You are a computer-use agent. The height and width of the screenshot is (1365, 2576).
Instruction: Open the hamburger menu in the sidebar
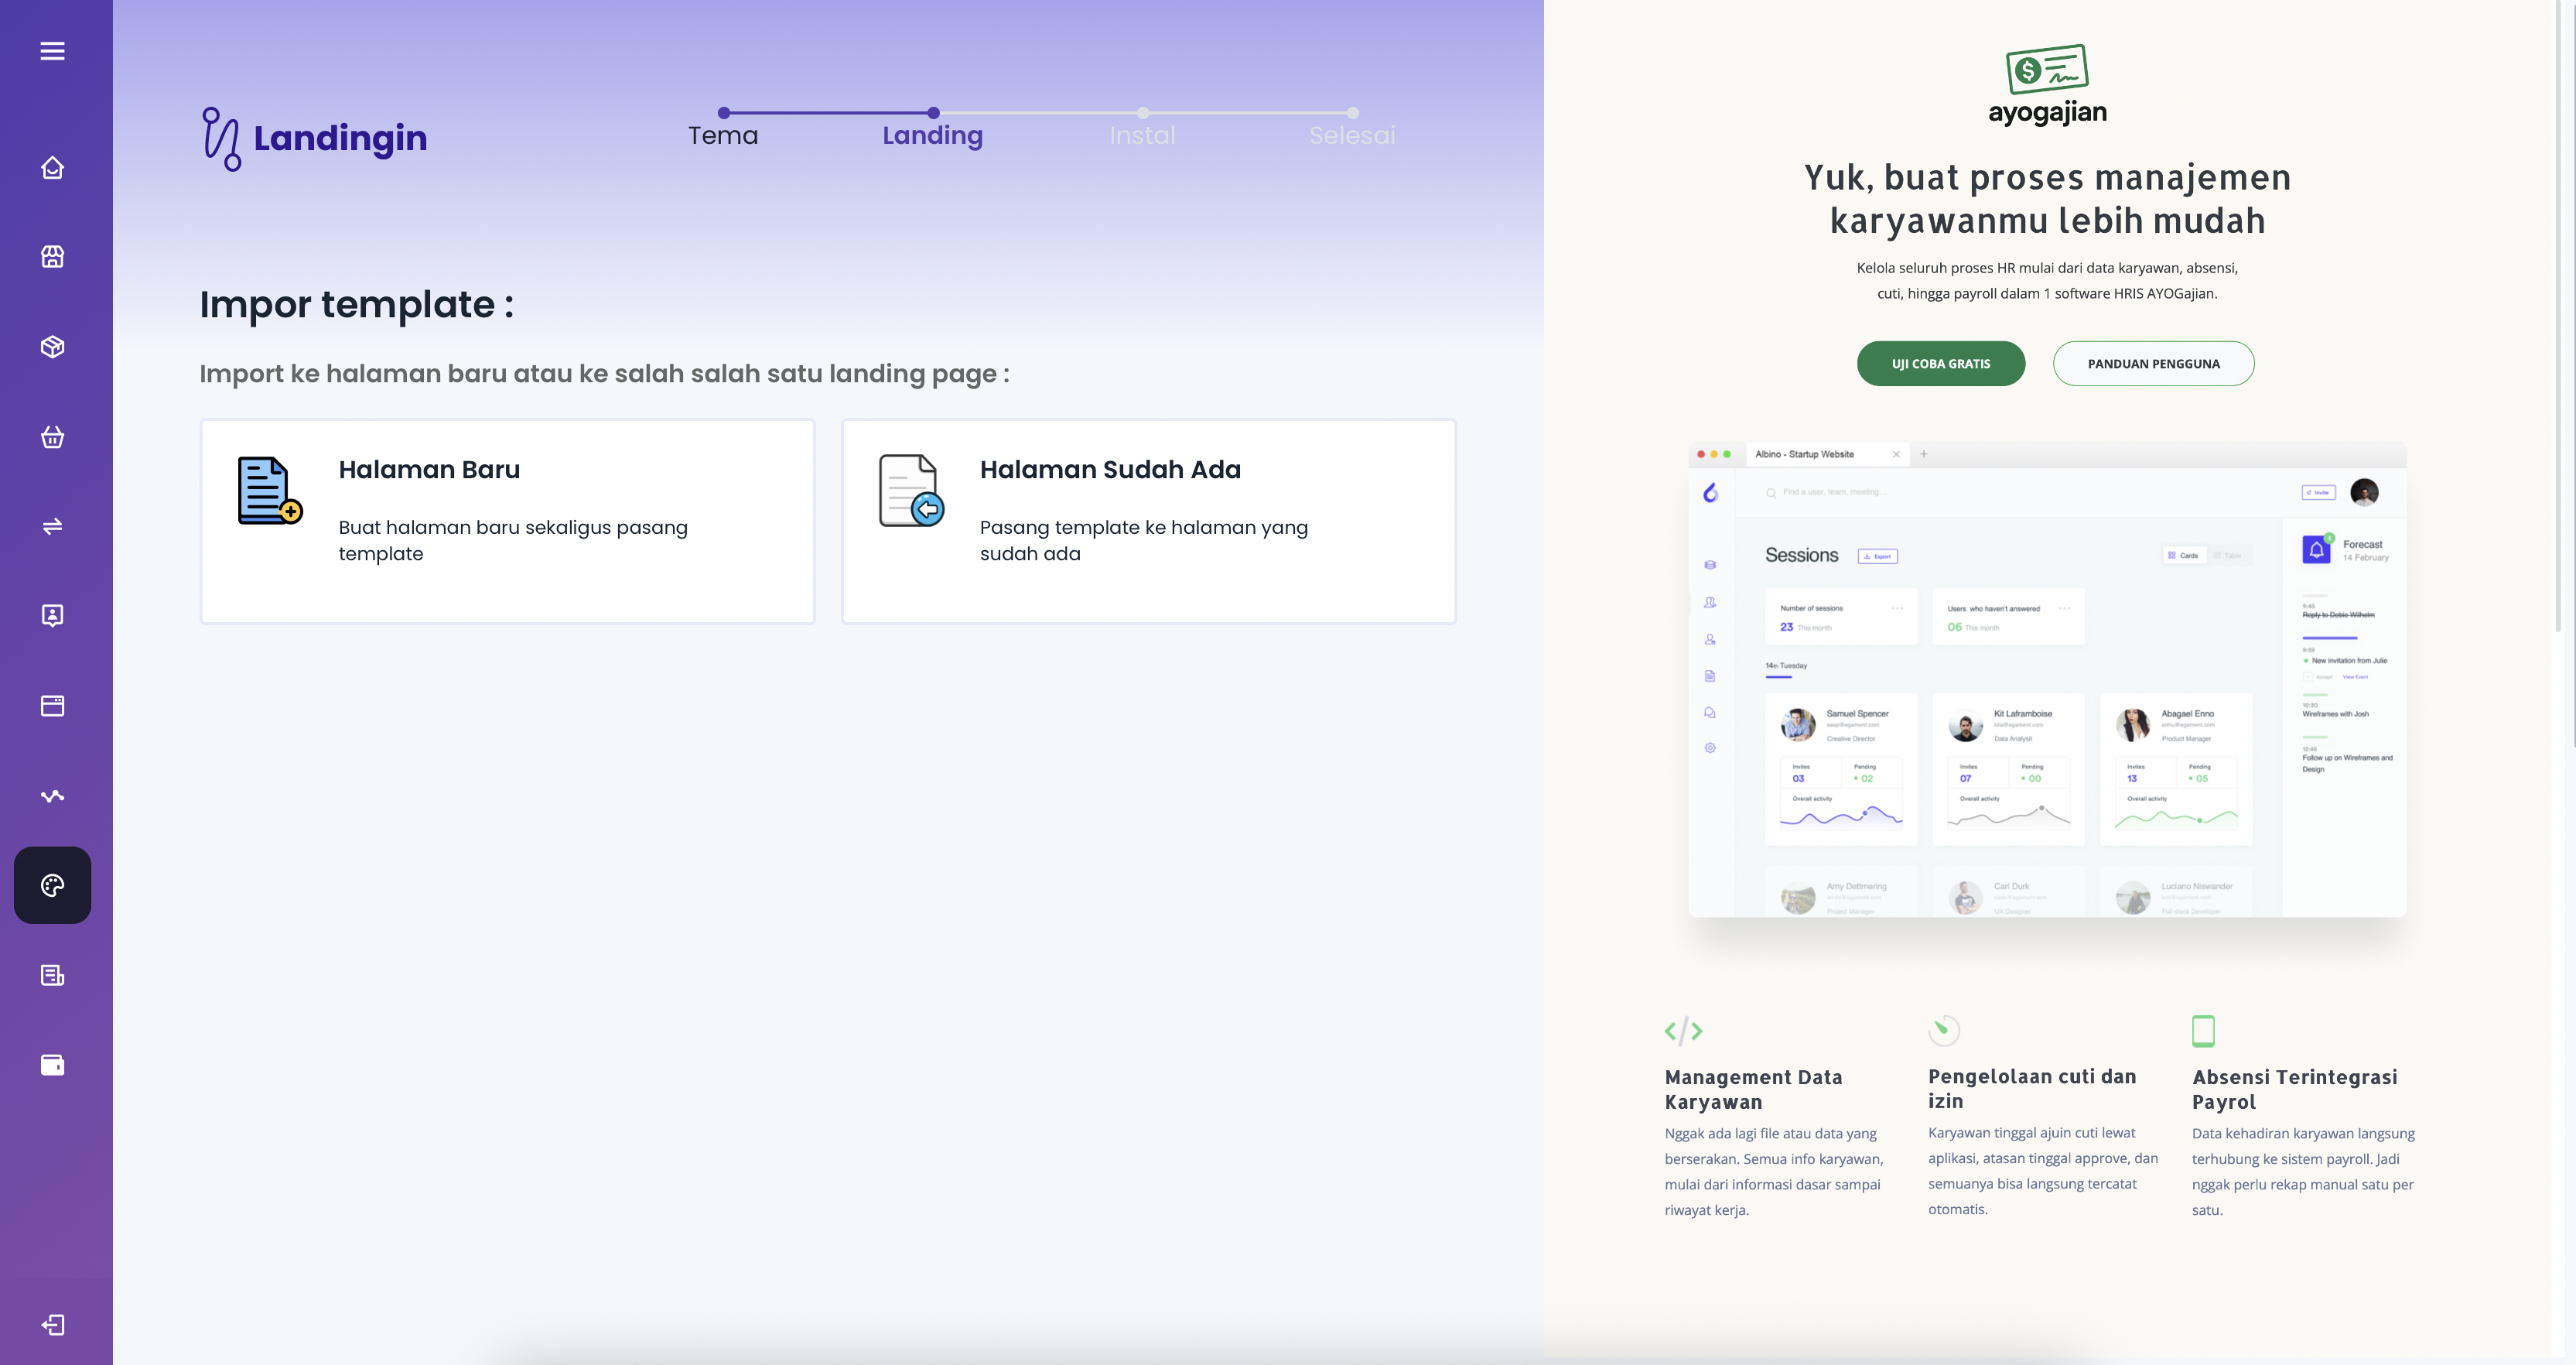pos(52,51)
